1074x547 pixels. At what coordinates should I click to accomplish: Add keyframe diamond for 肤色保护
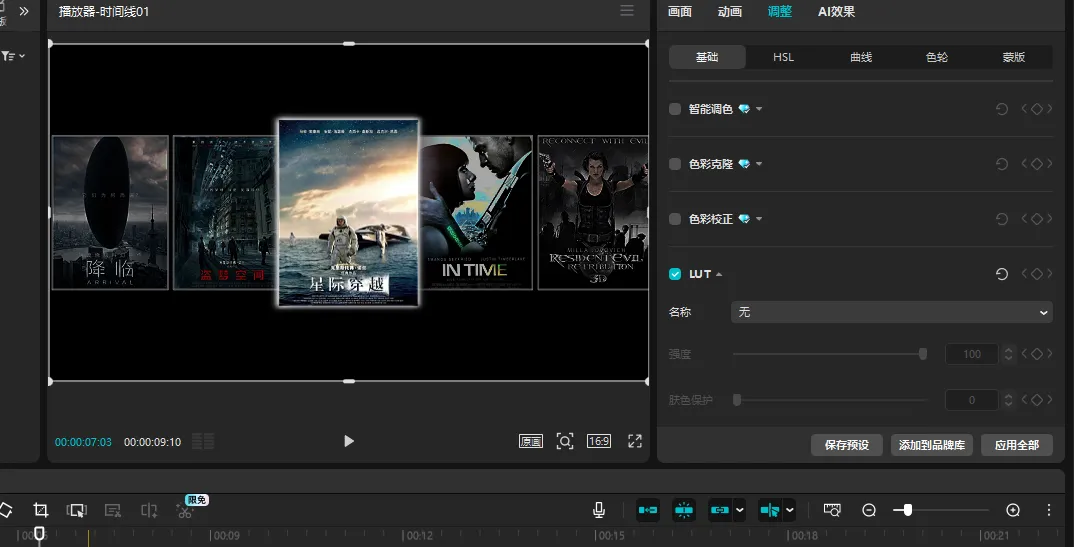tap(1037, 400)
